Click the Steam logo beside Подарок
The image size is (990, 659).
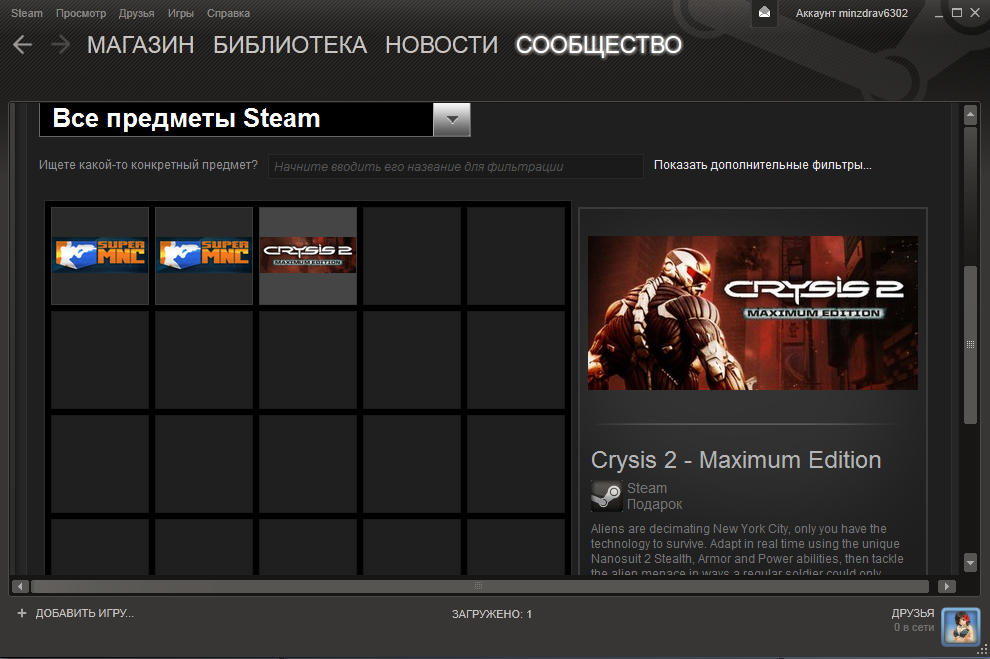tap(606, 496)
